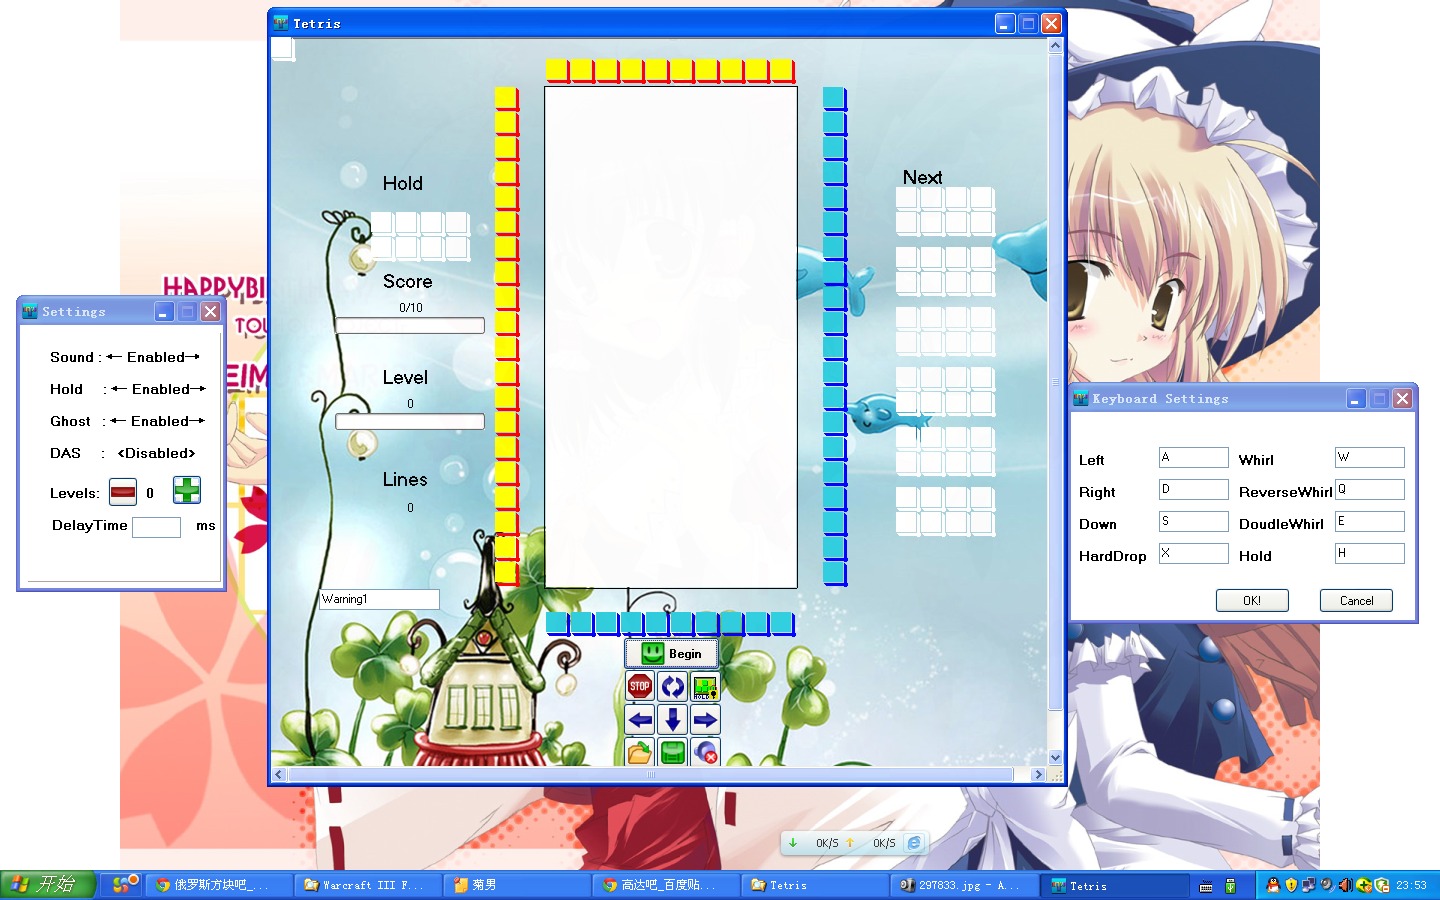Viewport: 1440px width, 900px height.
Task: Click the DelayTime input field
Action: 156,527
